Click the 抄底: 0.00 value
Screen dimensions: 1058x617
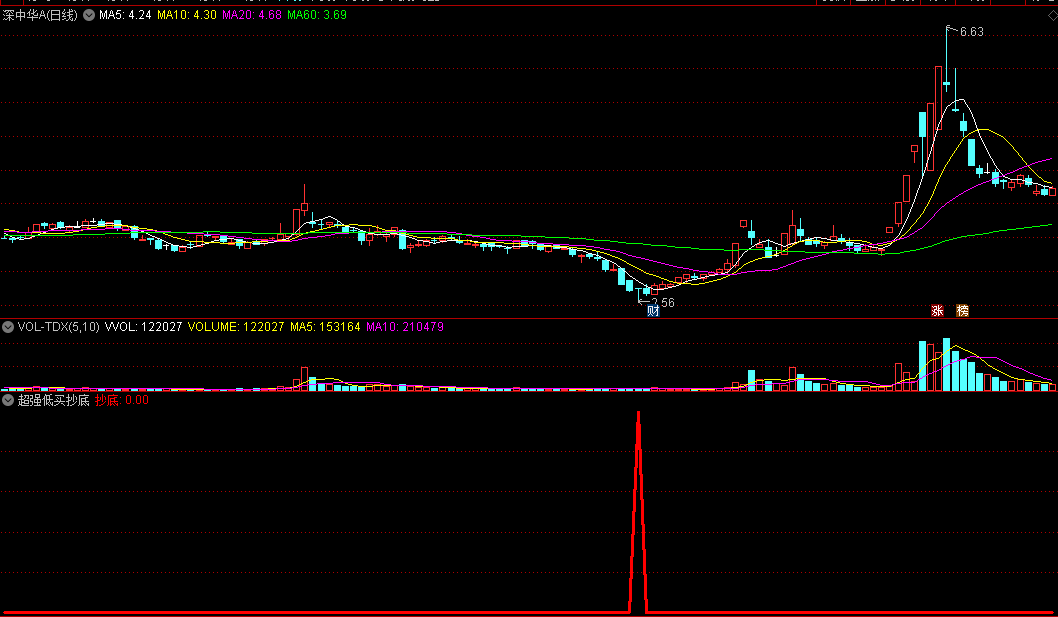point(122,400)
